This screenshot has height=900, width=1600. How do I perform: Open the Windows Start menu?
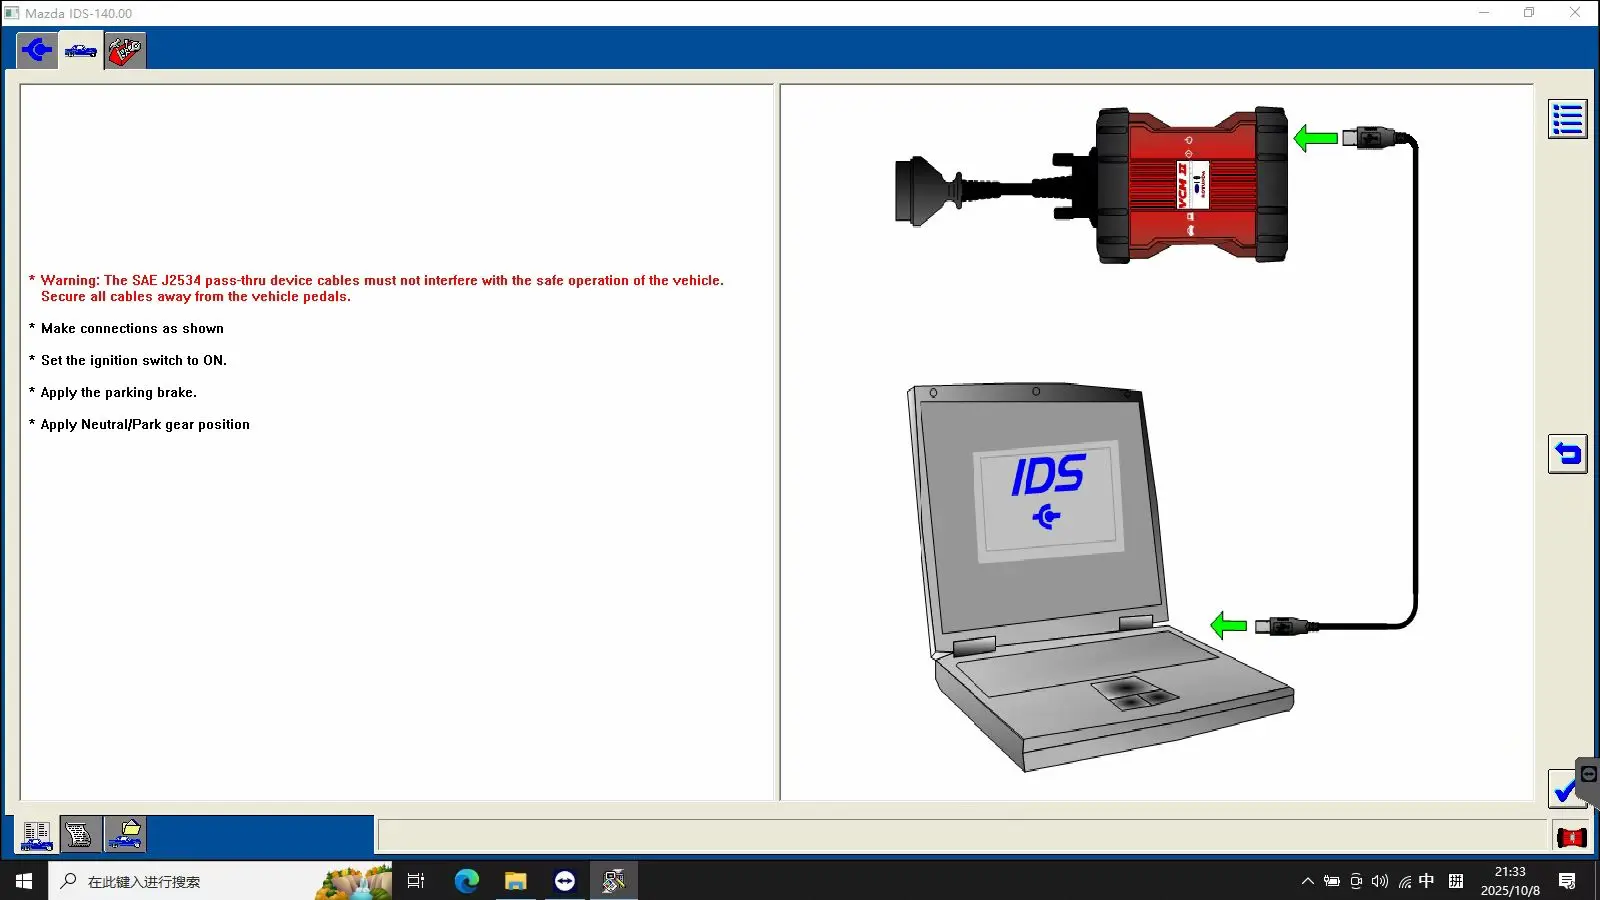[x=24, y=881]
